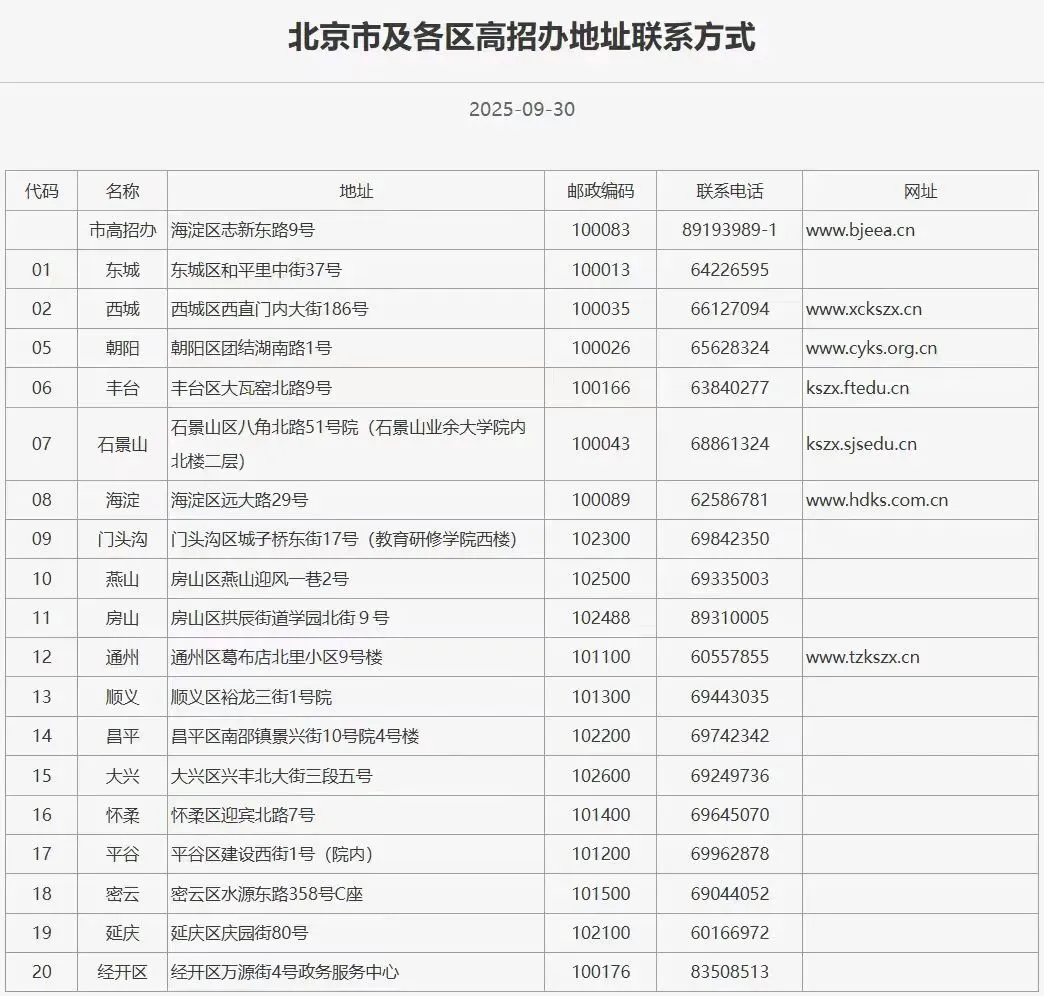Select phone number 89310005
Image resolution: width=1044 pixels, height=996 pixels.
pyautogui.click(x=730, y=618)
